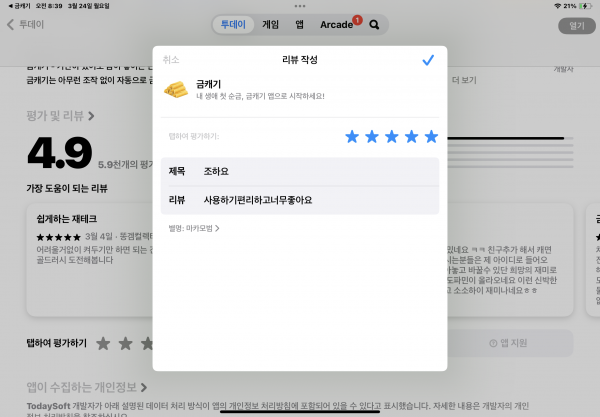Image resolution: width=600 pixels, height=417 pixels.
Task: Tap the five-star rating distribution bar
Action: [510, 138]
